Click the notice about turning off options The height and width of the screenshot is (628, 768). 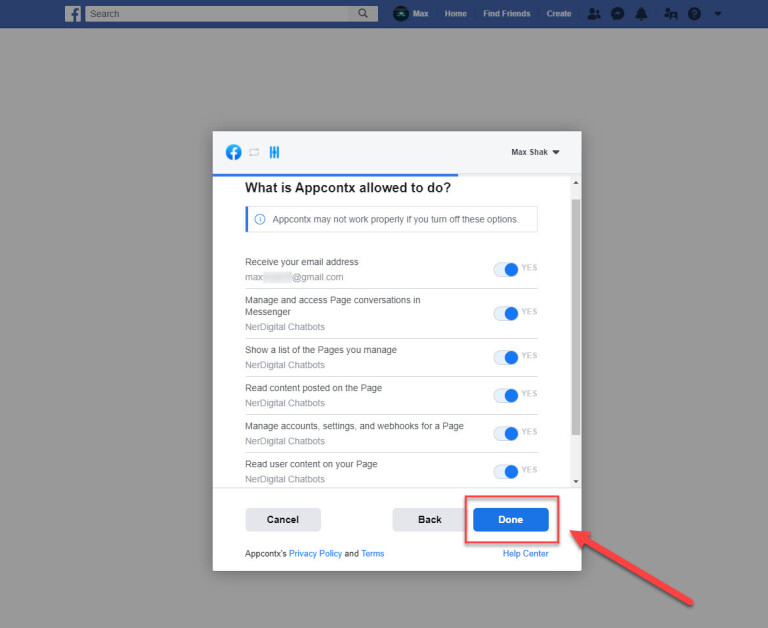point(391,219)
